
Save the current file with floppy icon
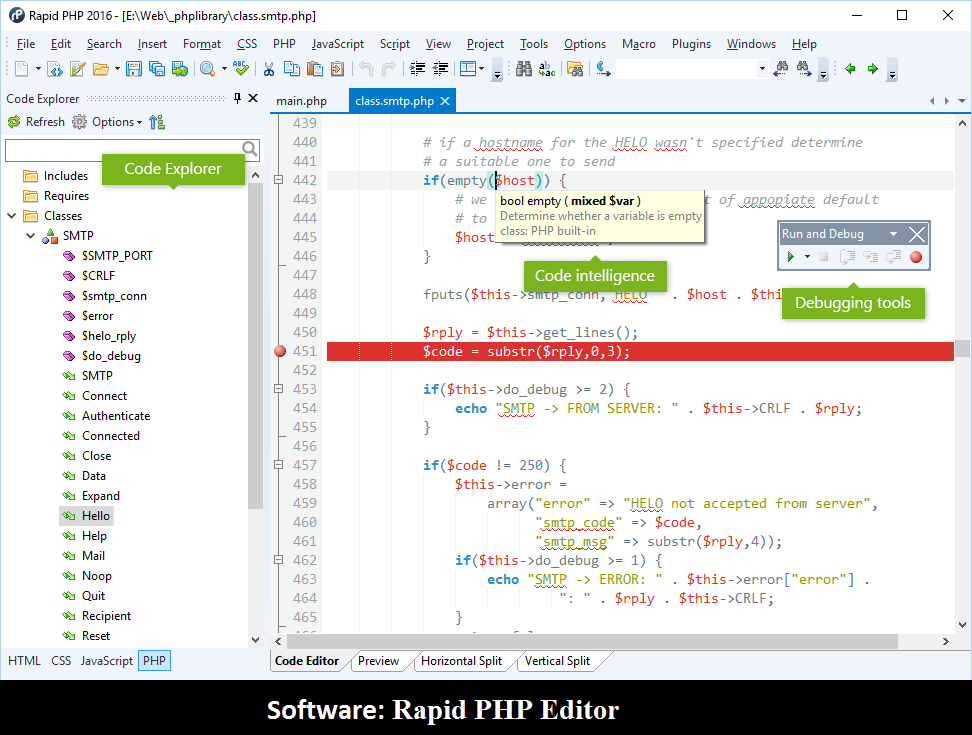(x=133, y=69)
